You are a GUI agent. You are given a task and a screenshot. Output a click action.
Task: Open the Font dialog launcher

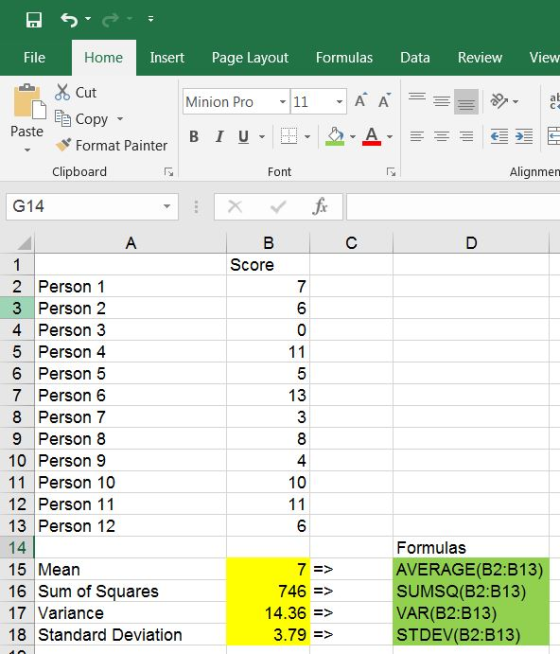pos(391,172)
